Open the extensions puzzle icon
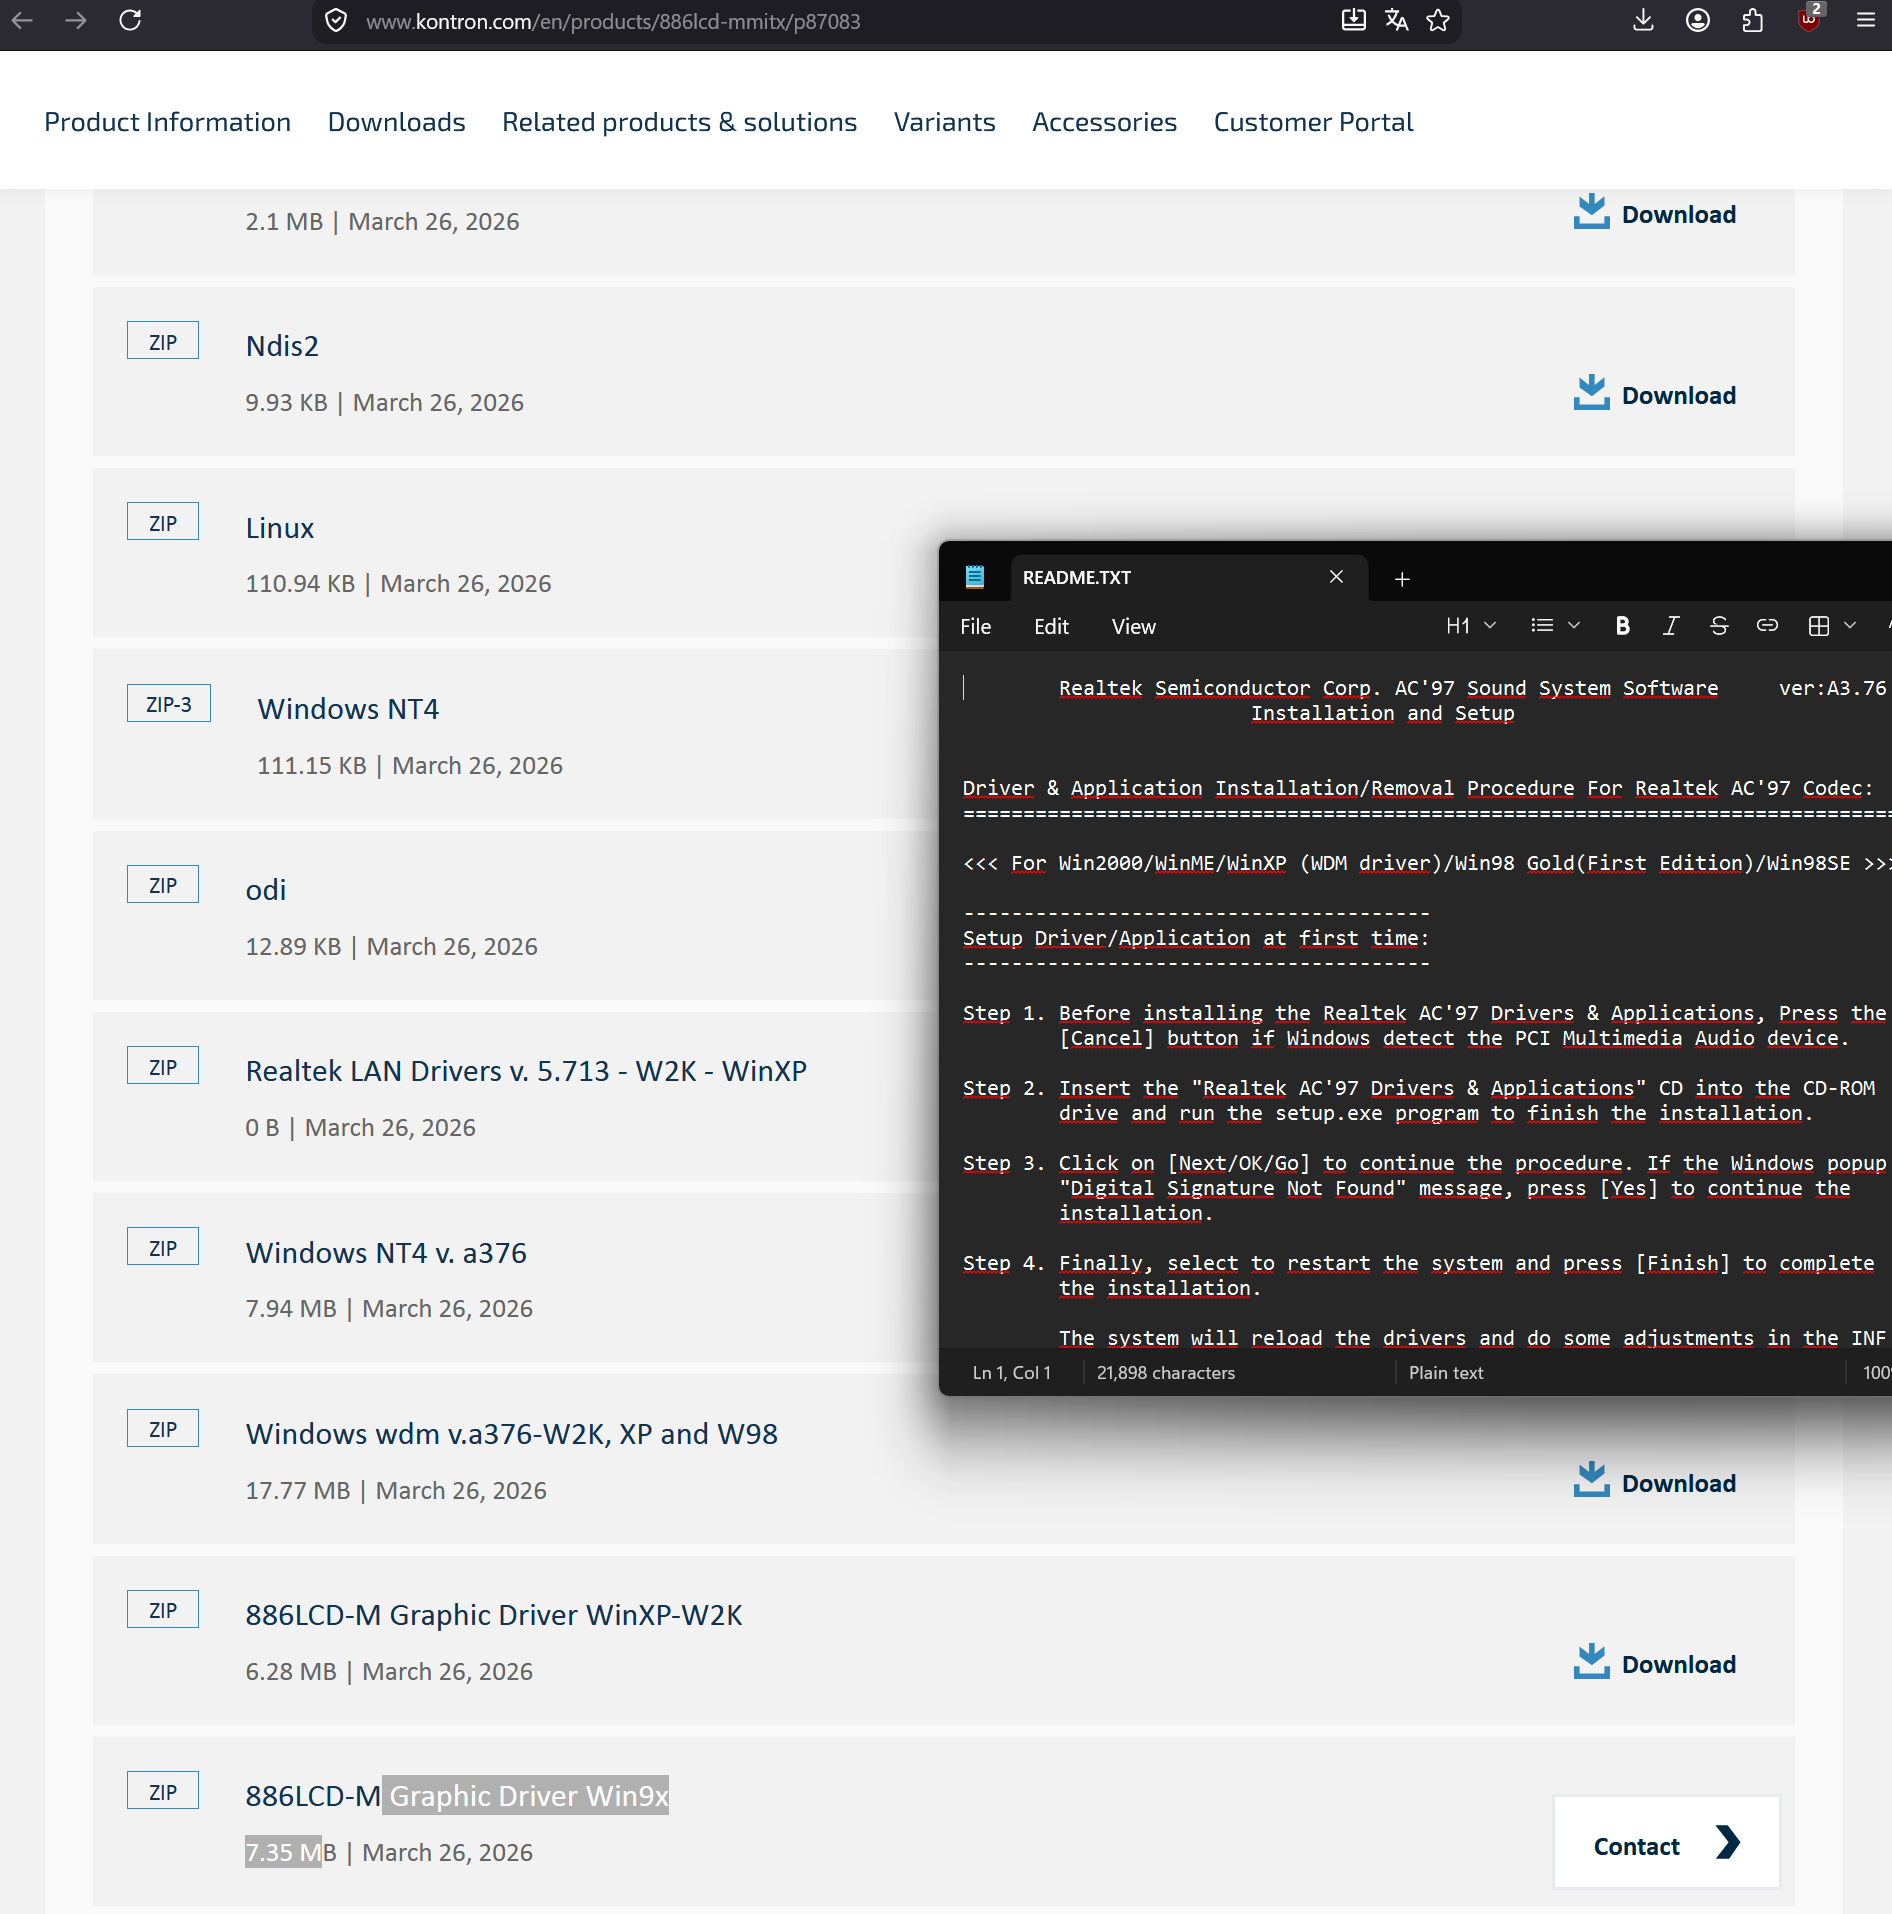 [1753, 21]
